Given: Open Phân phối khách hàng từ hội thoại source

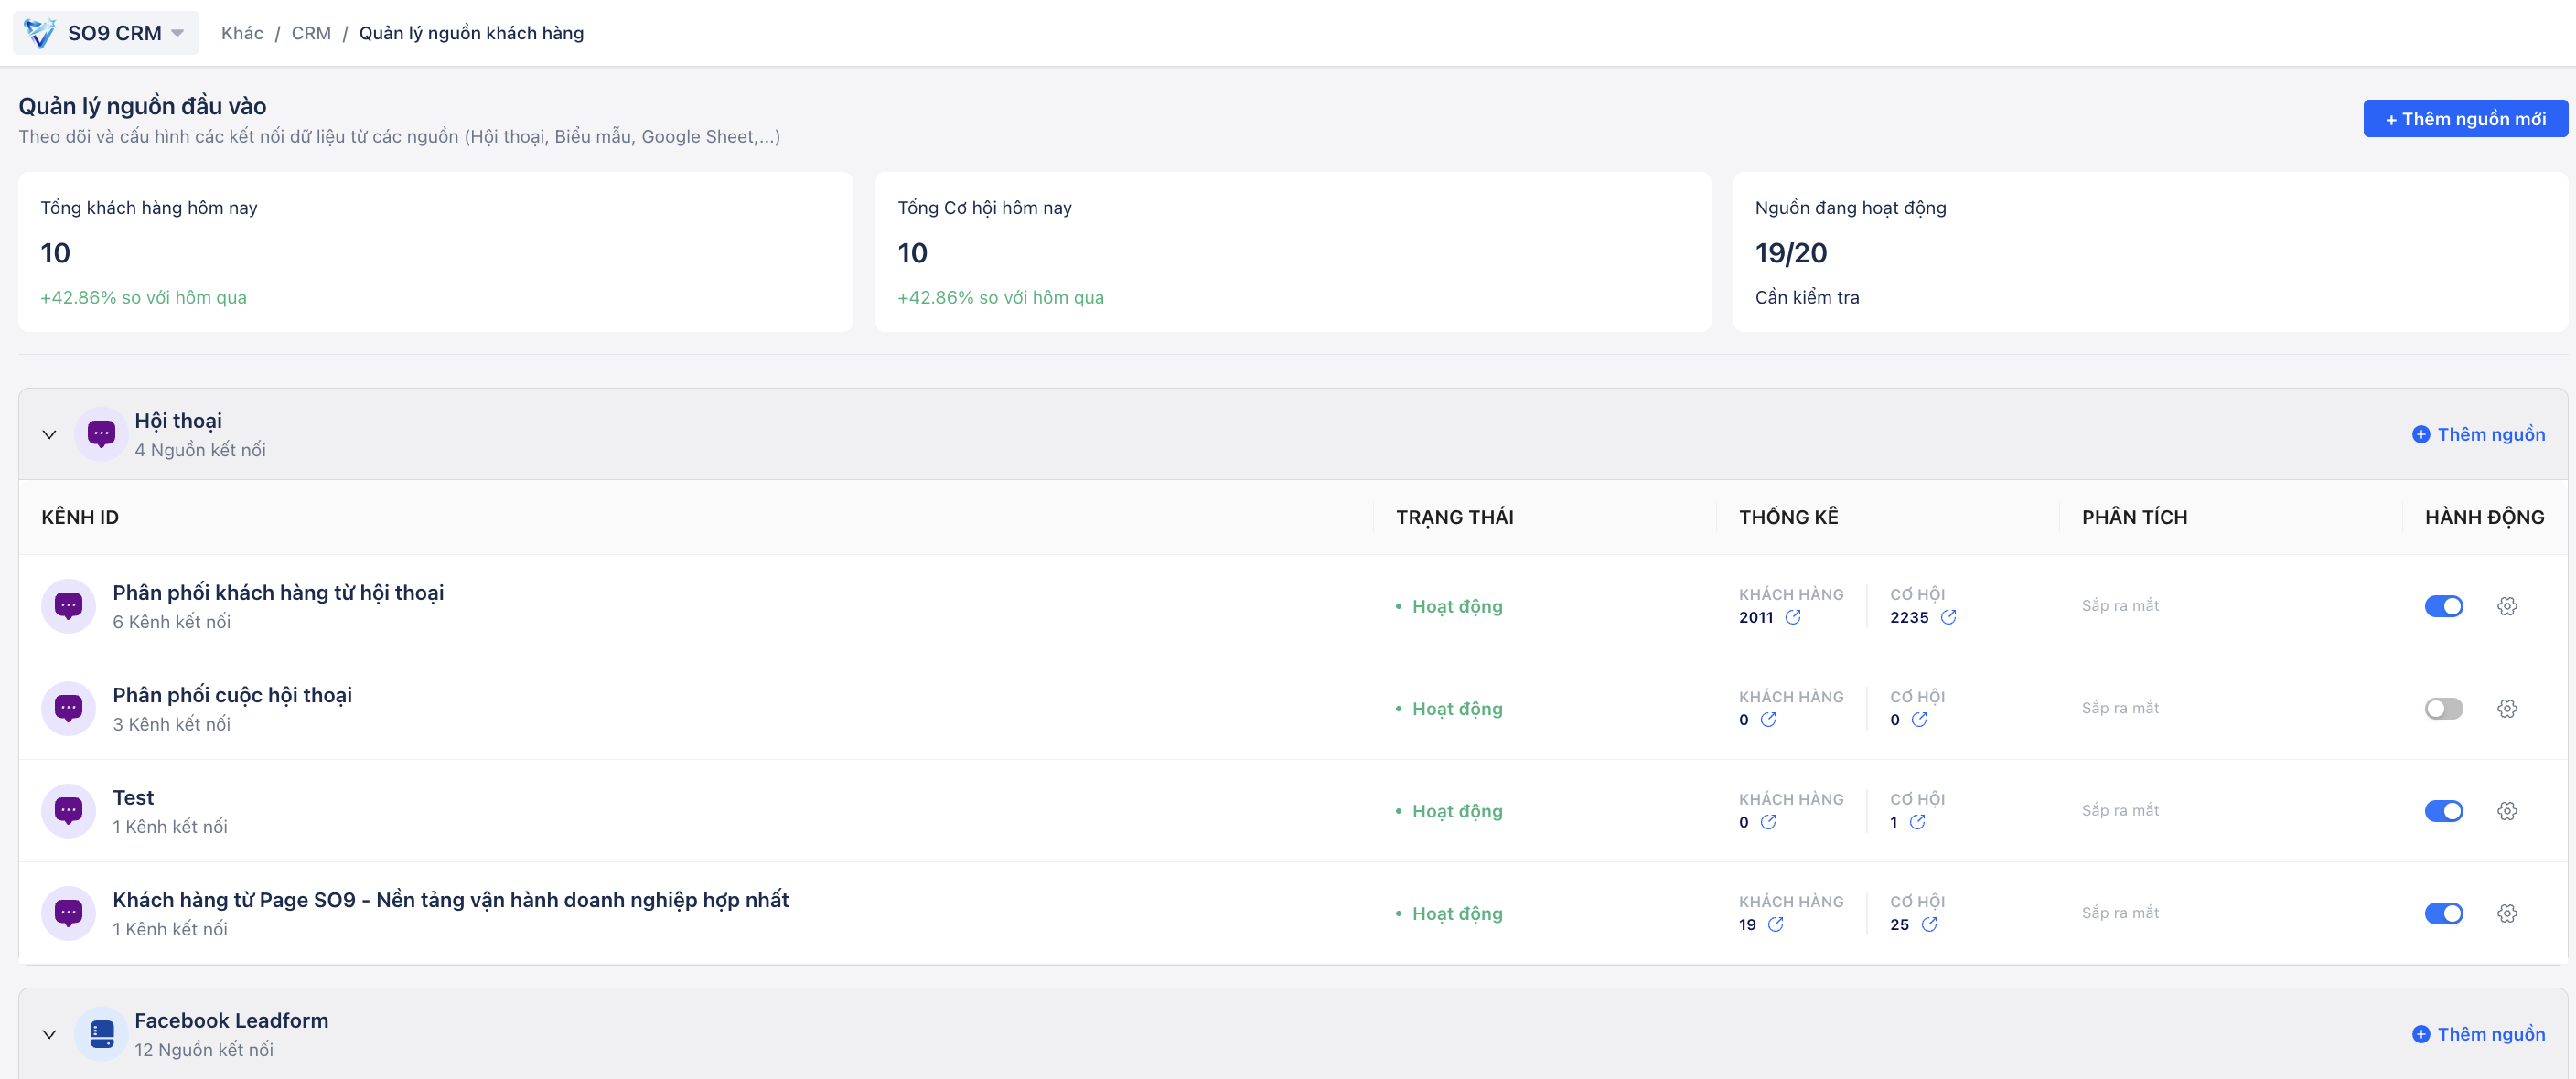Looking at the screenshot, I should coord(278,593).
